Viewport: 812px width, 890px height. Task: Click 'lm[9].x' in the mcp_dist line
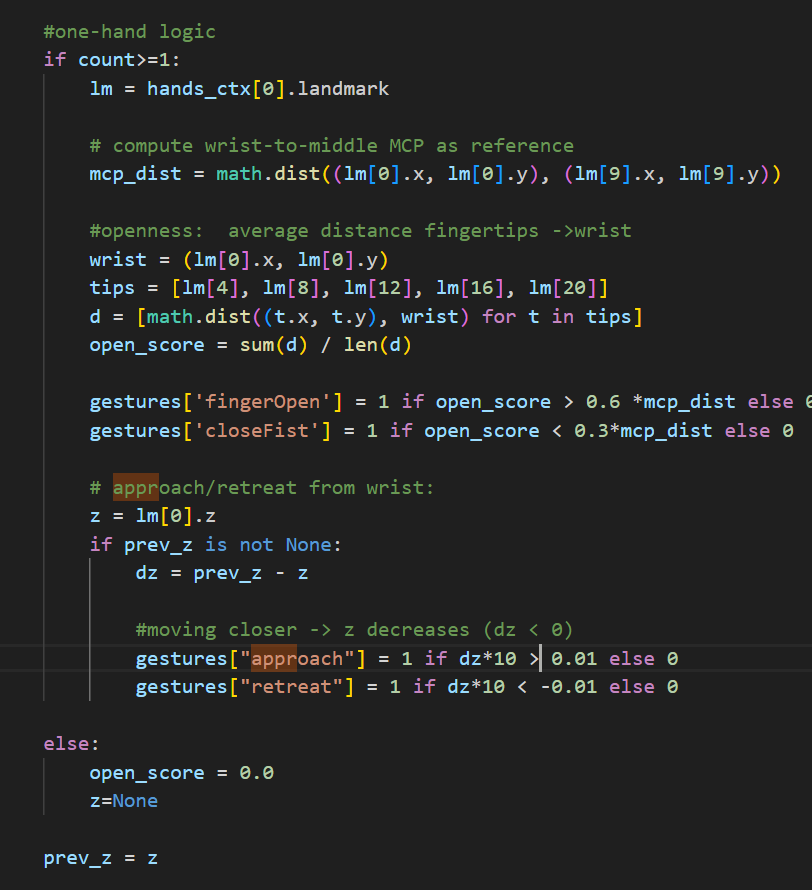click(x=613, y=174)
